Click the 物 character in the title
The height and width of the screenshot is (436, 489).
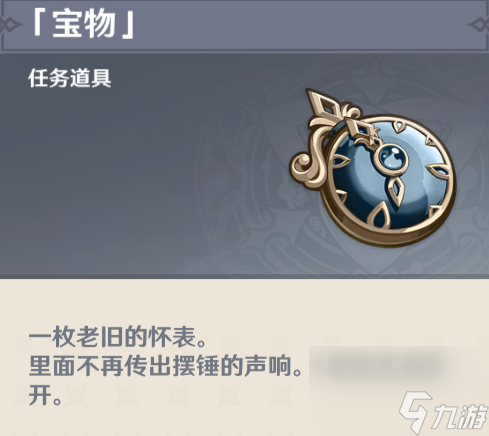99,24
